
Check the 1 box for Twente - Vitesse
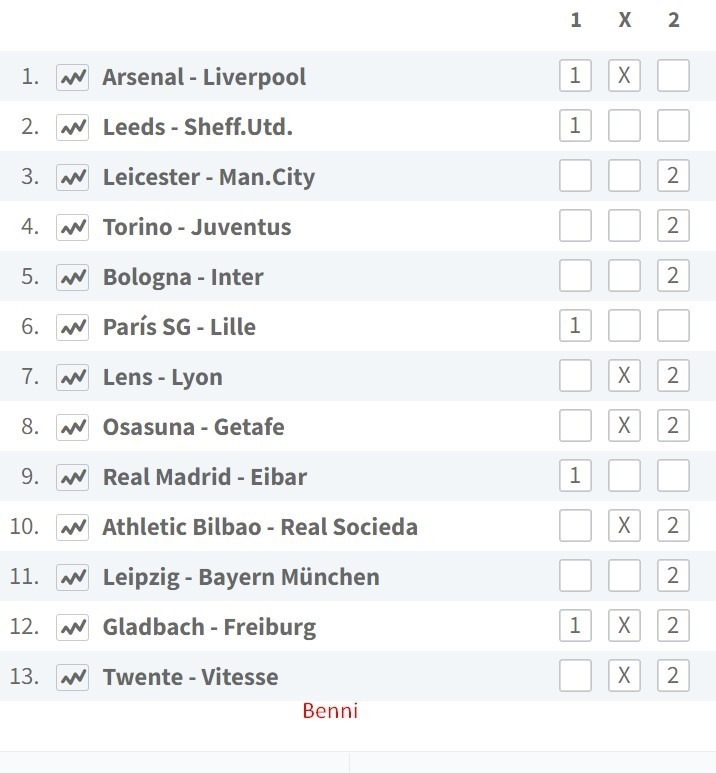575,675
